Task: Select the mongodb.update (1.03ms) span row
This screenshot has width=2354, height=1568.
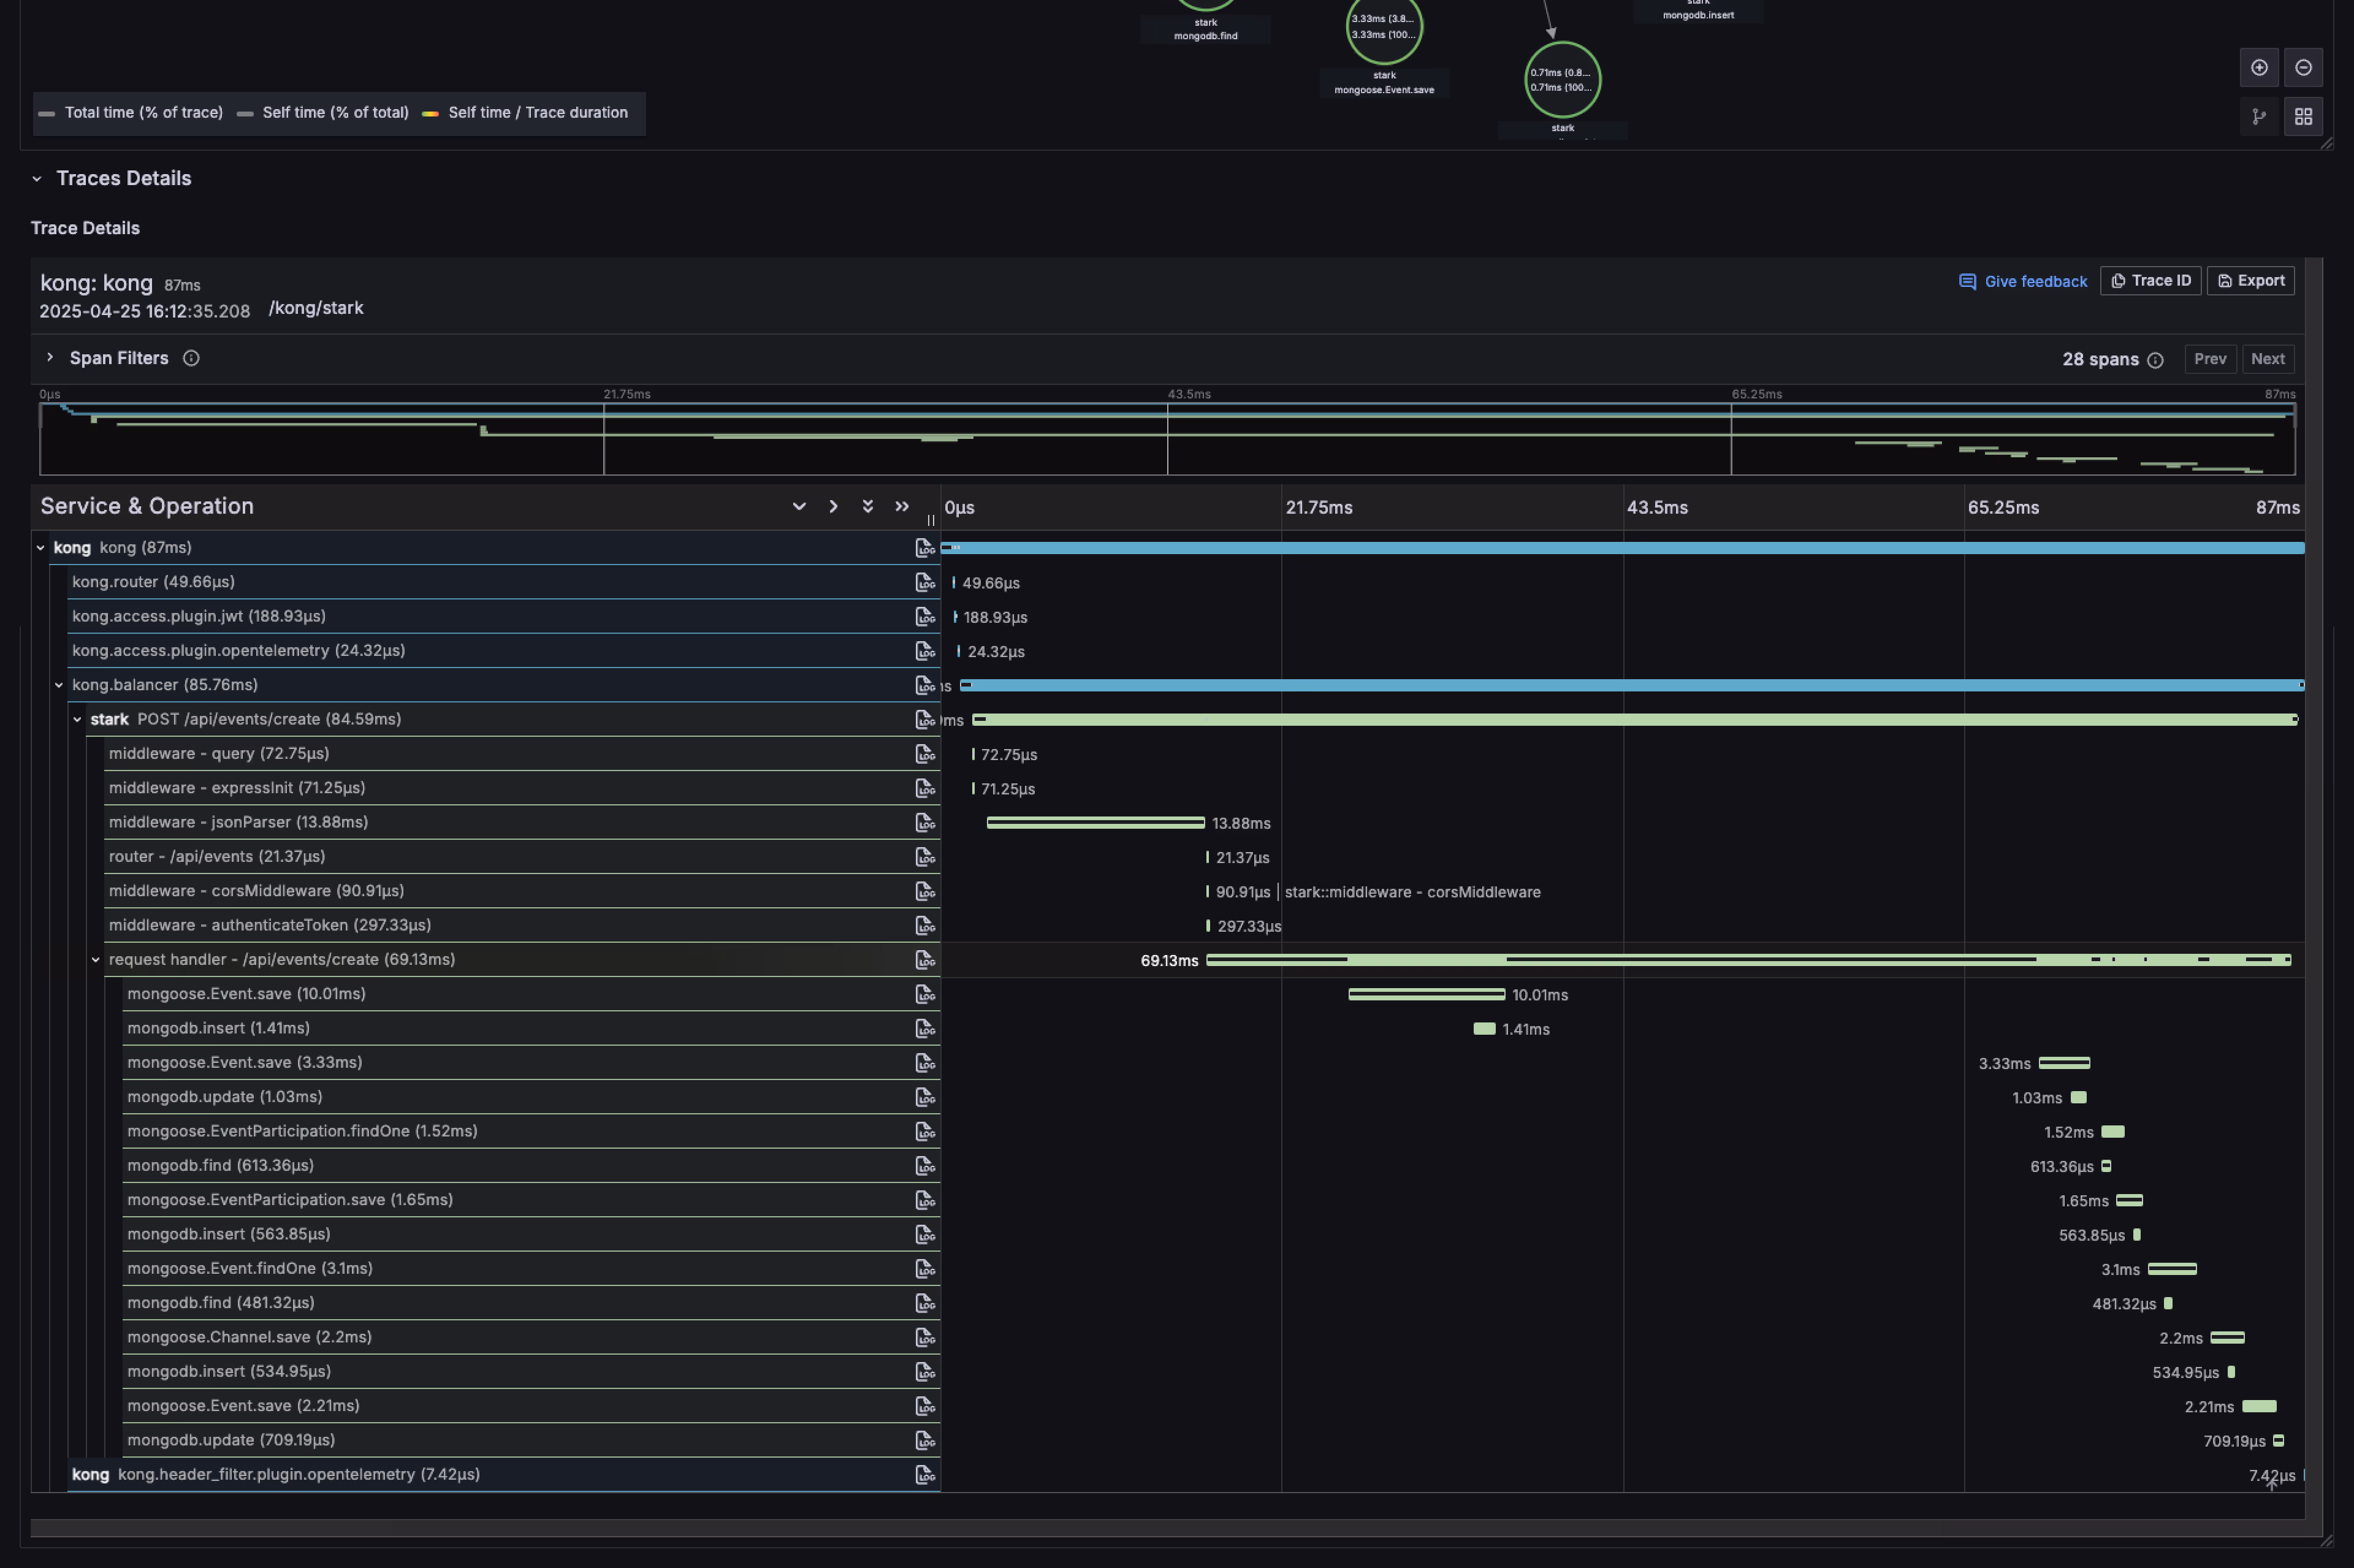Action: [531, 1097]
